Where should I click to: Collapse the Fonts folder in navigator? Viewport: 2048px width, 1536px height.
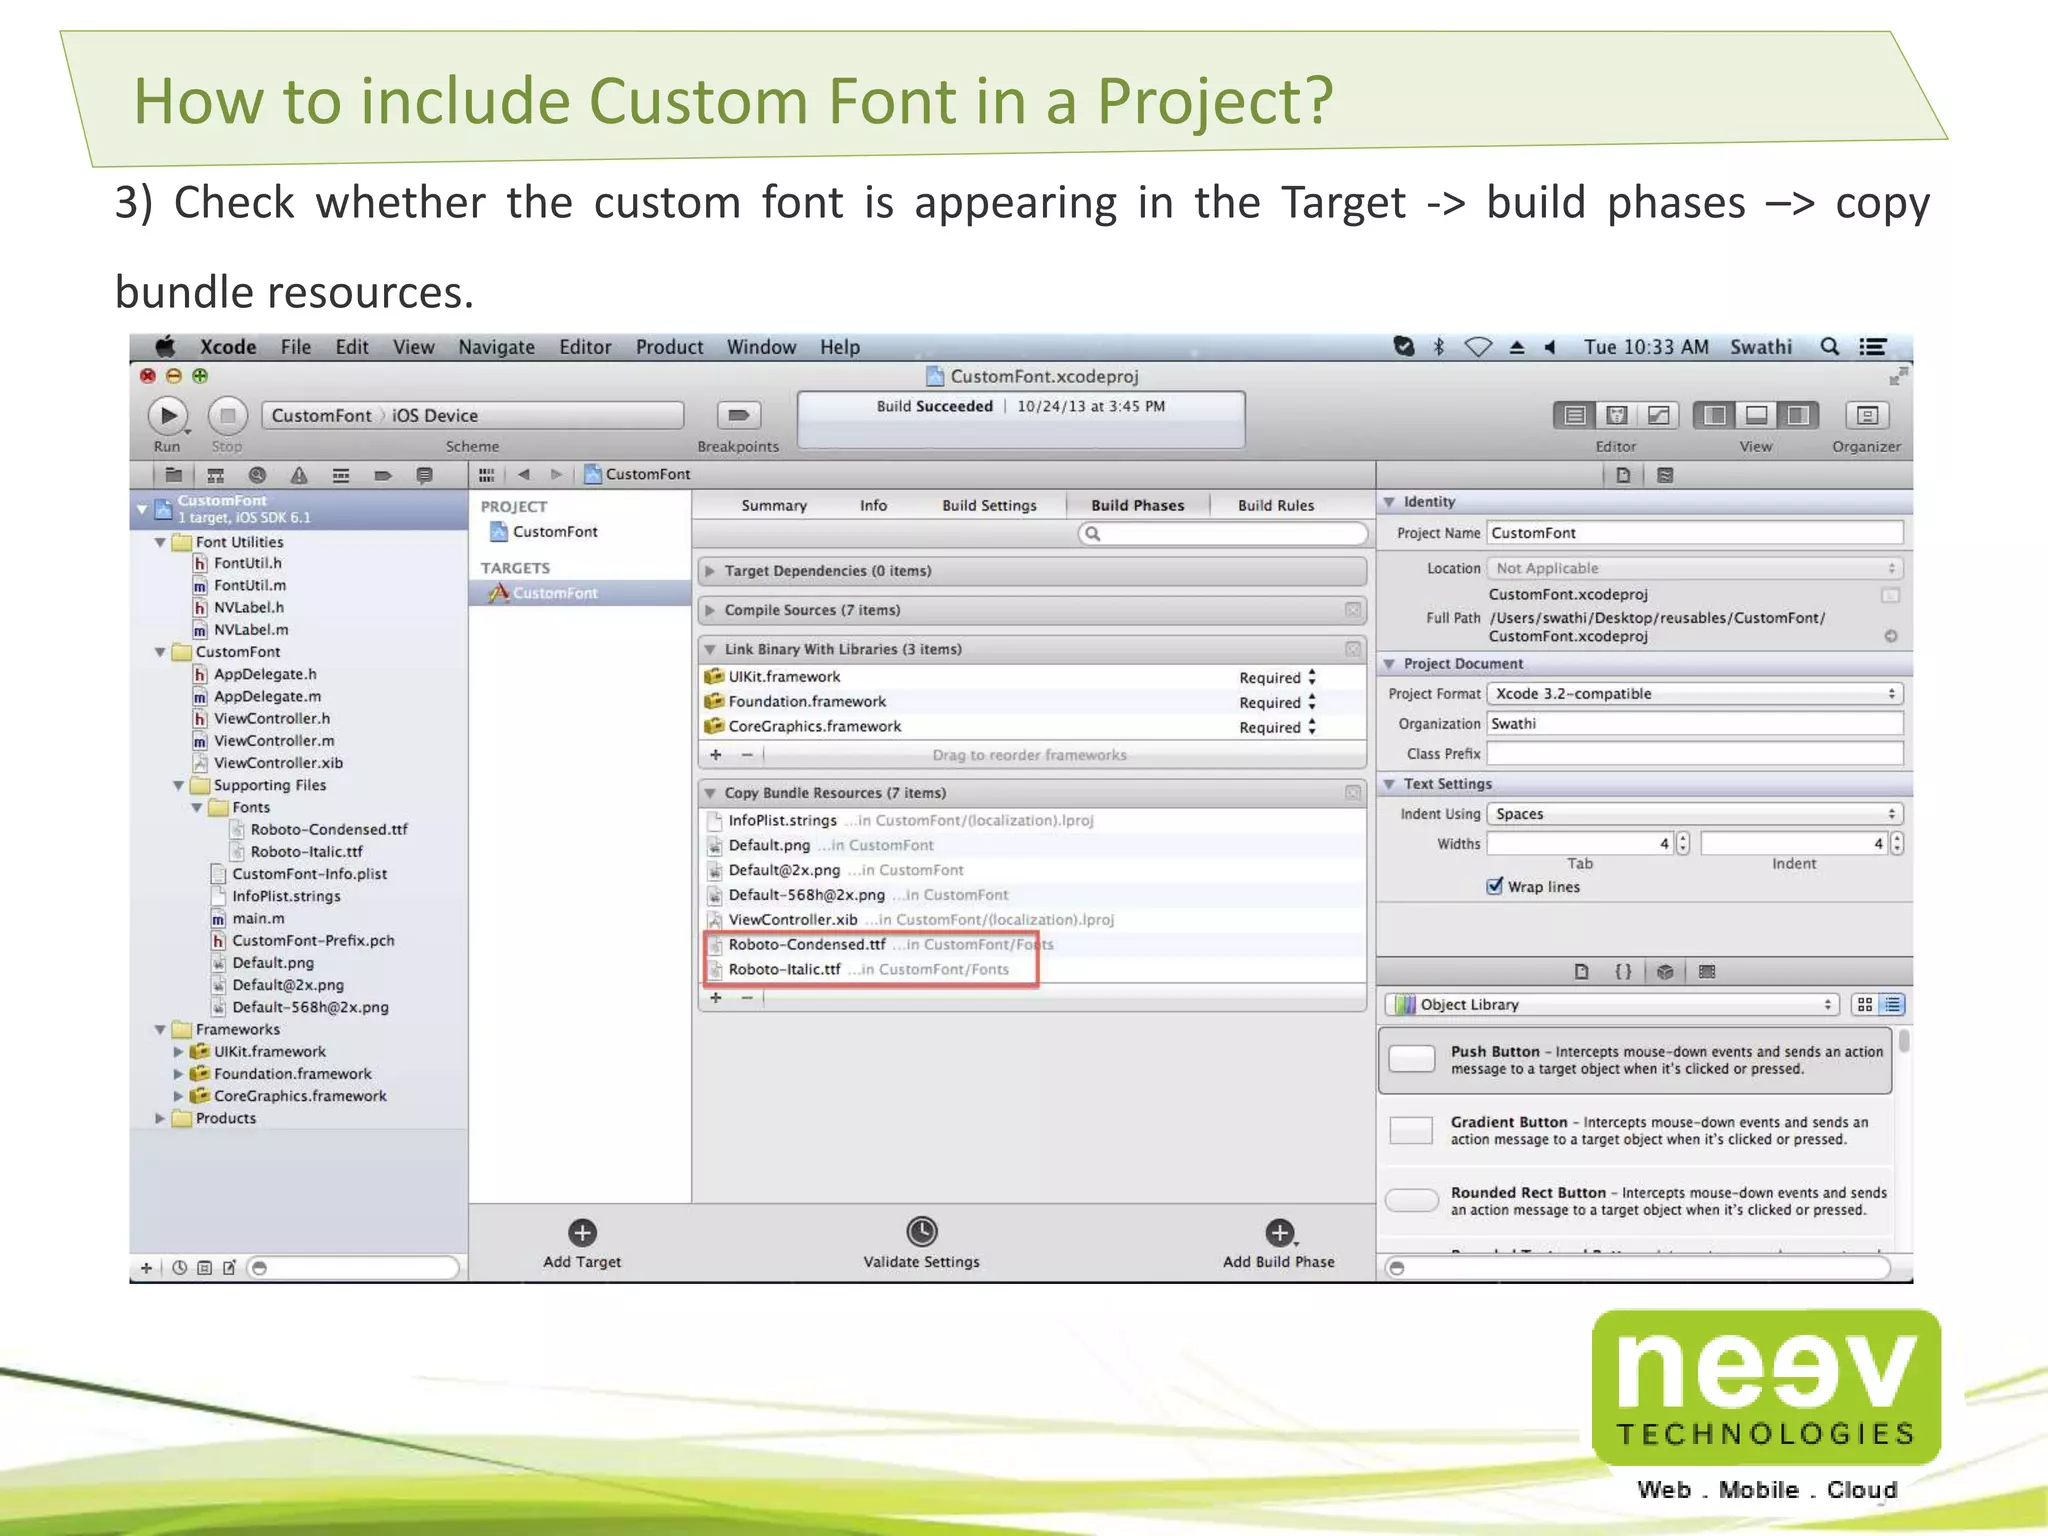pos(198,808)
